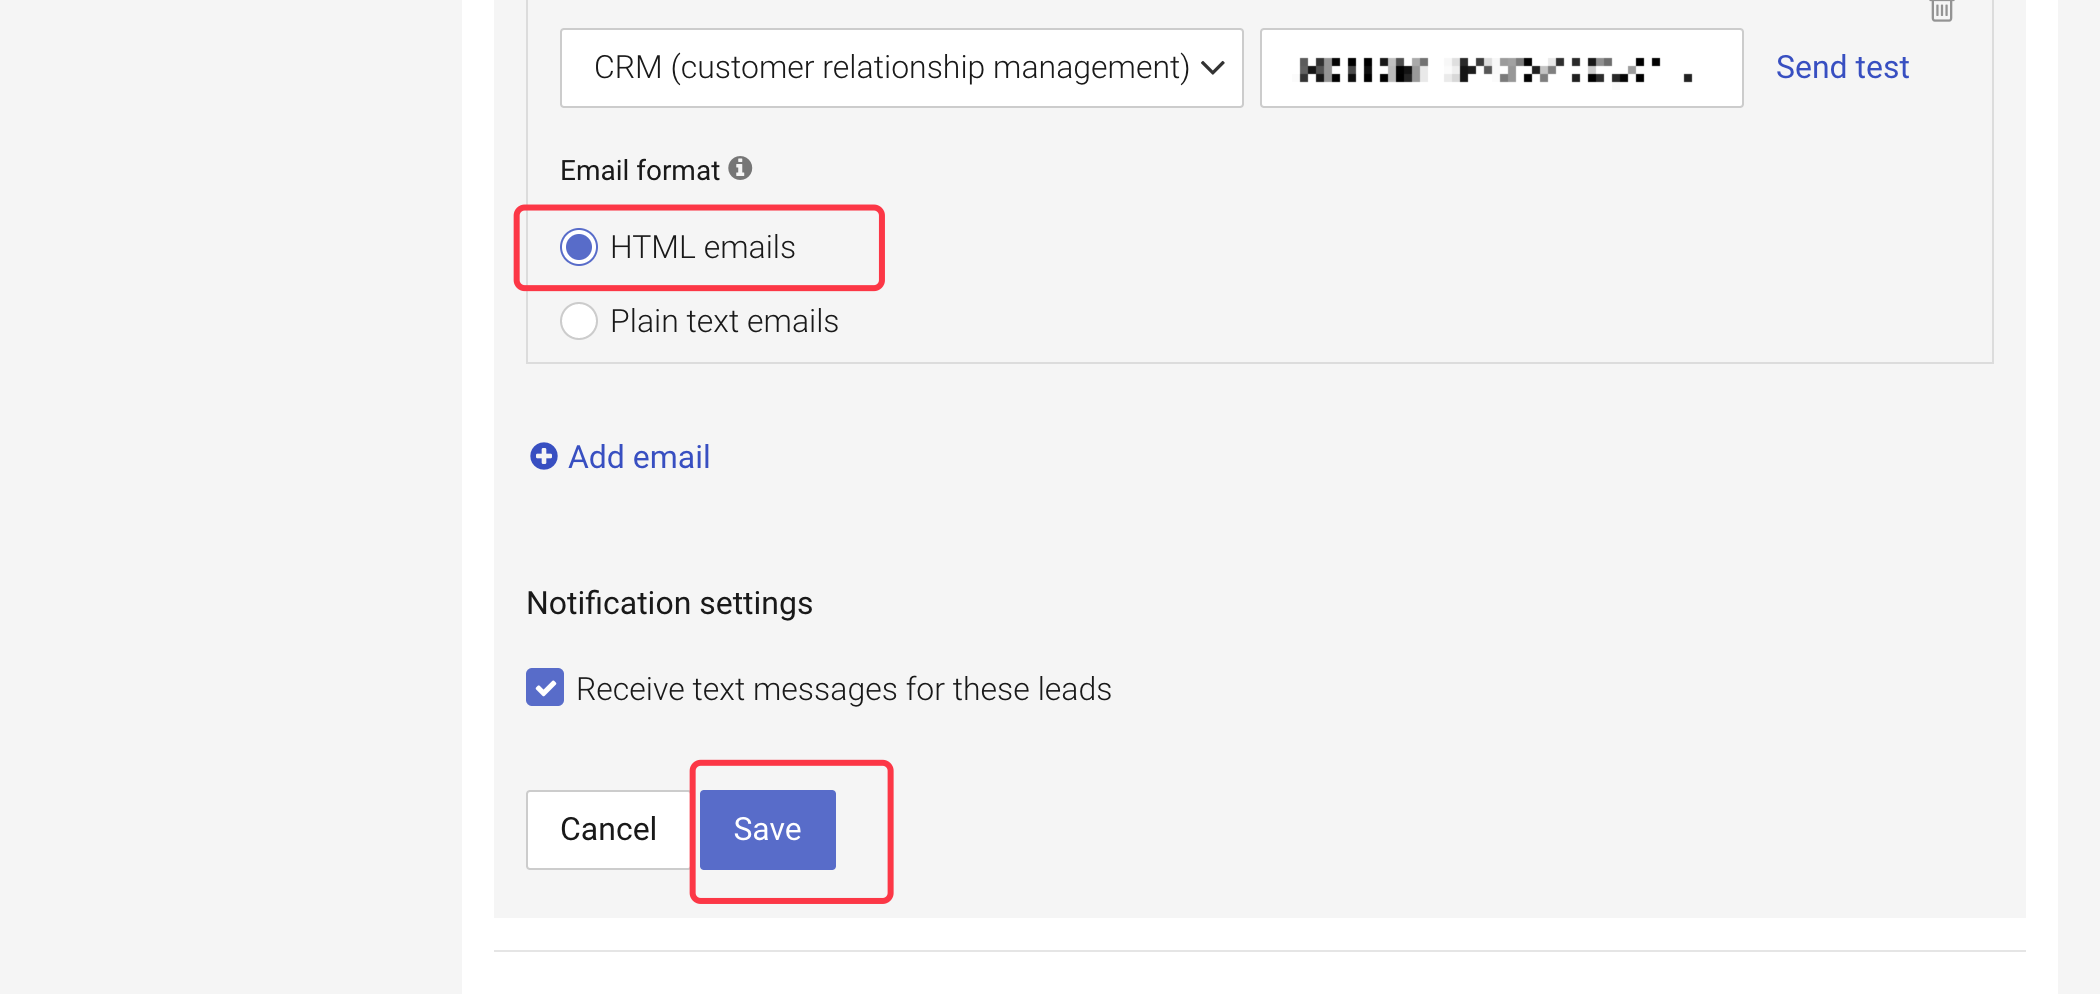Select the HTML emails radio button

click(579, 247)
